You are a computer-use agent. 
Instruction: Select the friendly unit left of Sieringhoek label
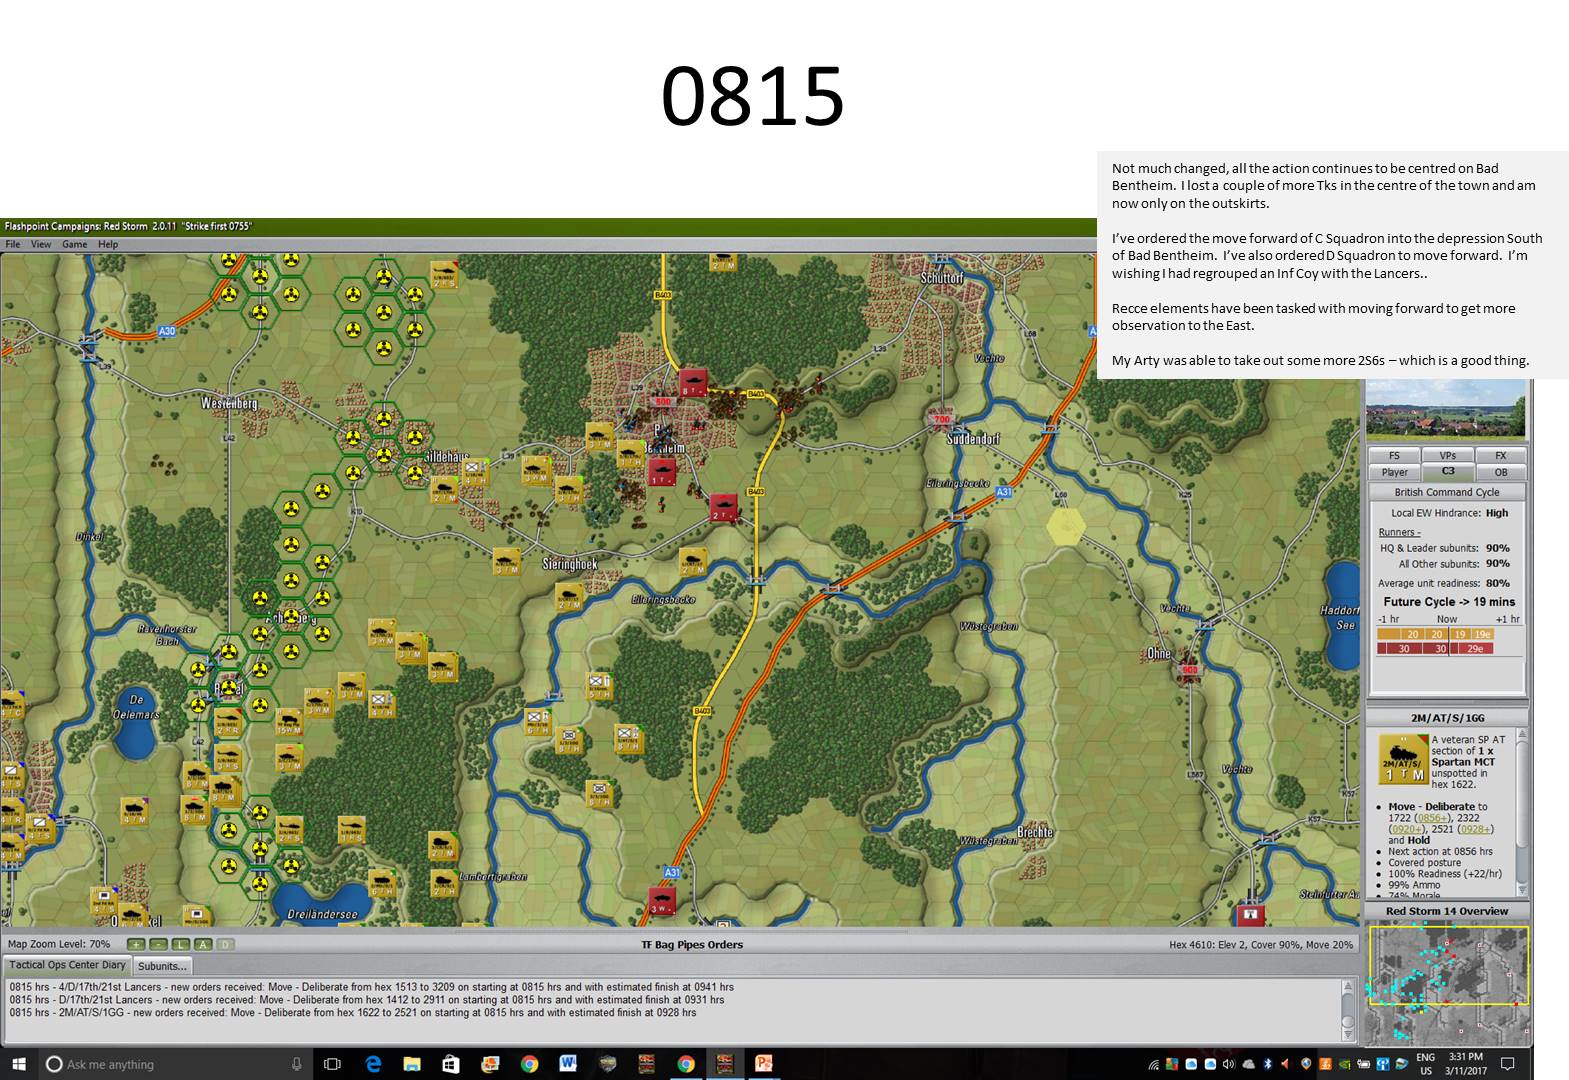click(x=506, y=561)
